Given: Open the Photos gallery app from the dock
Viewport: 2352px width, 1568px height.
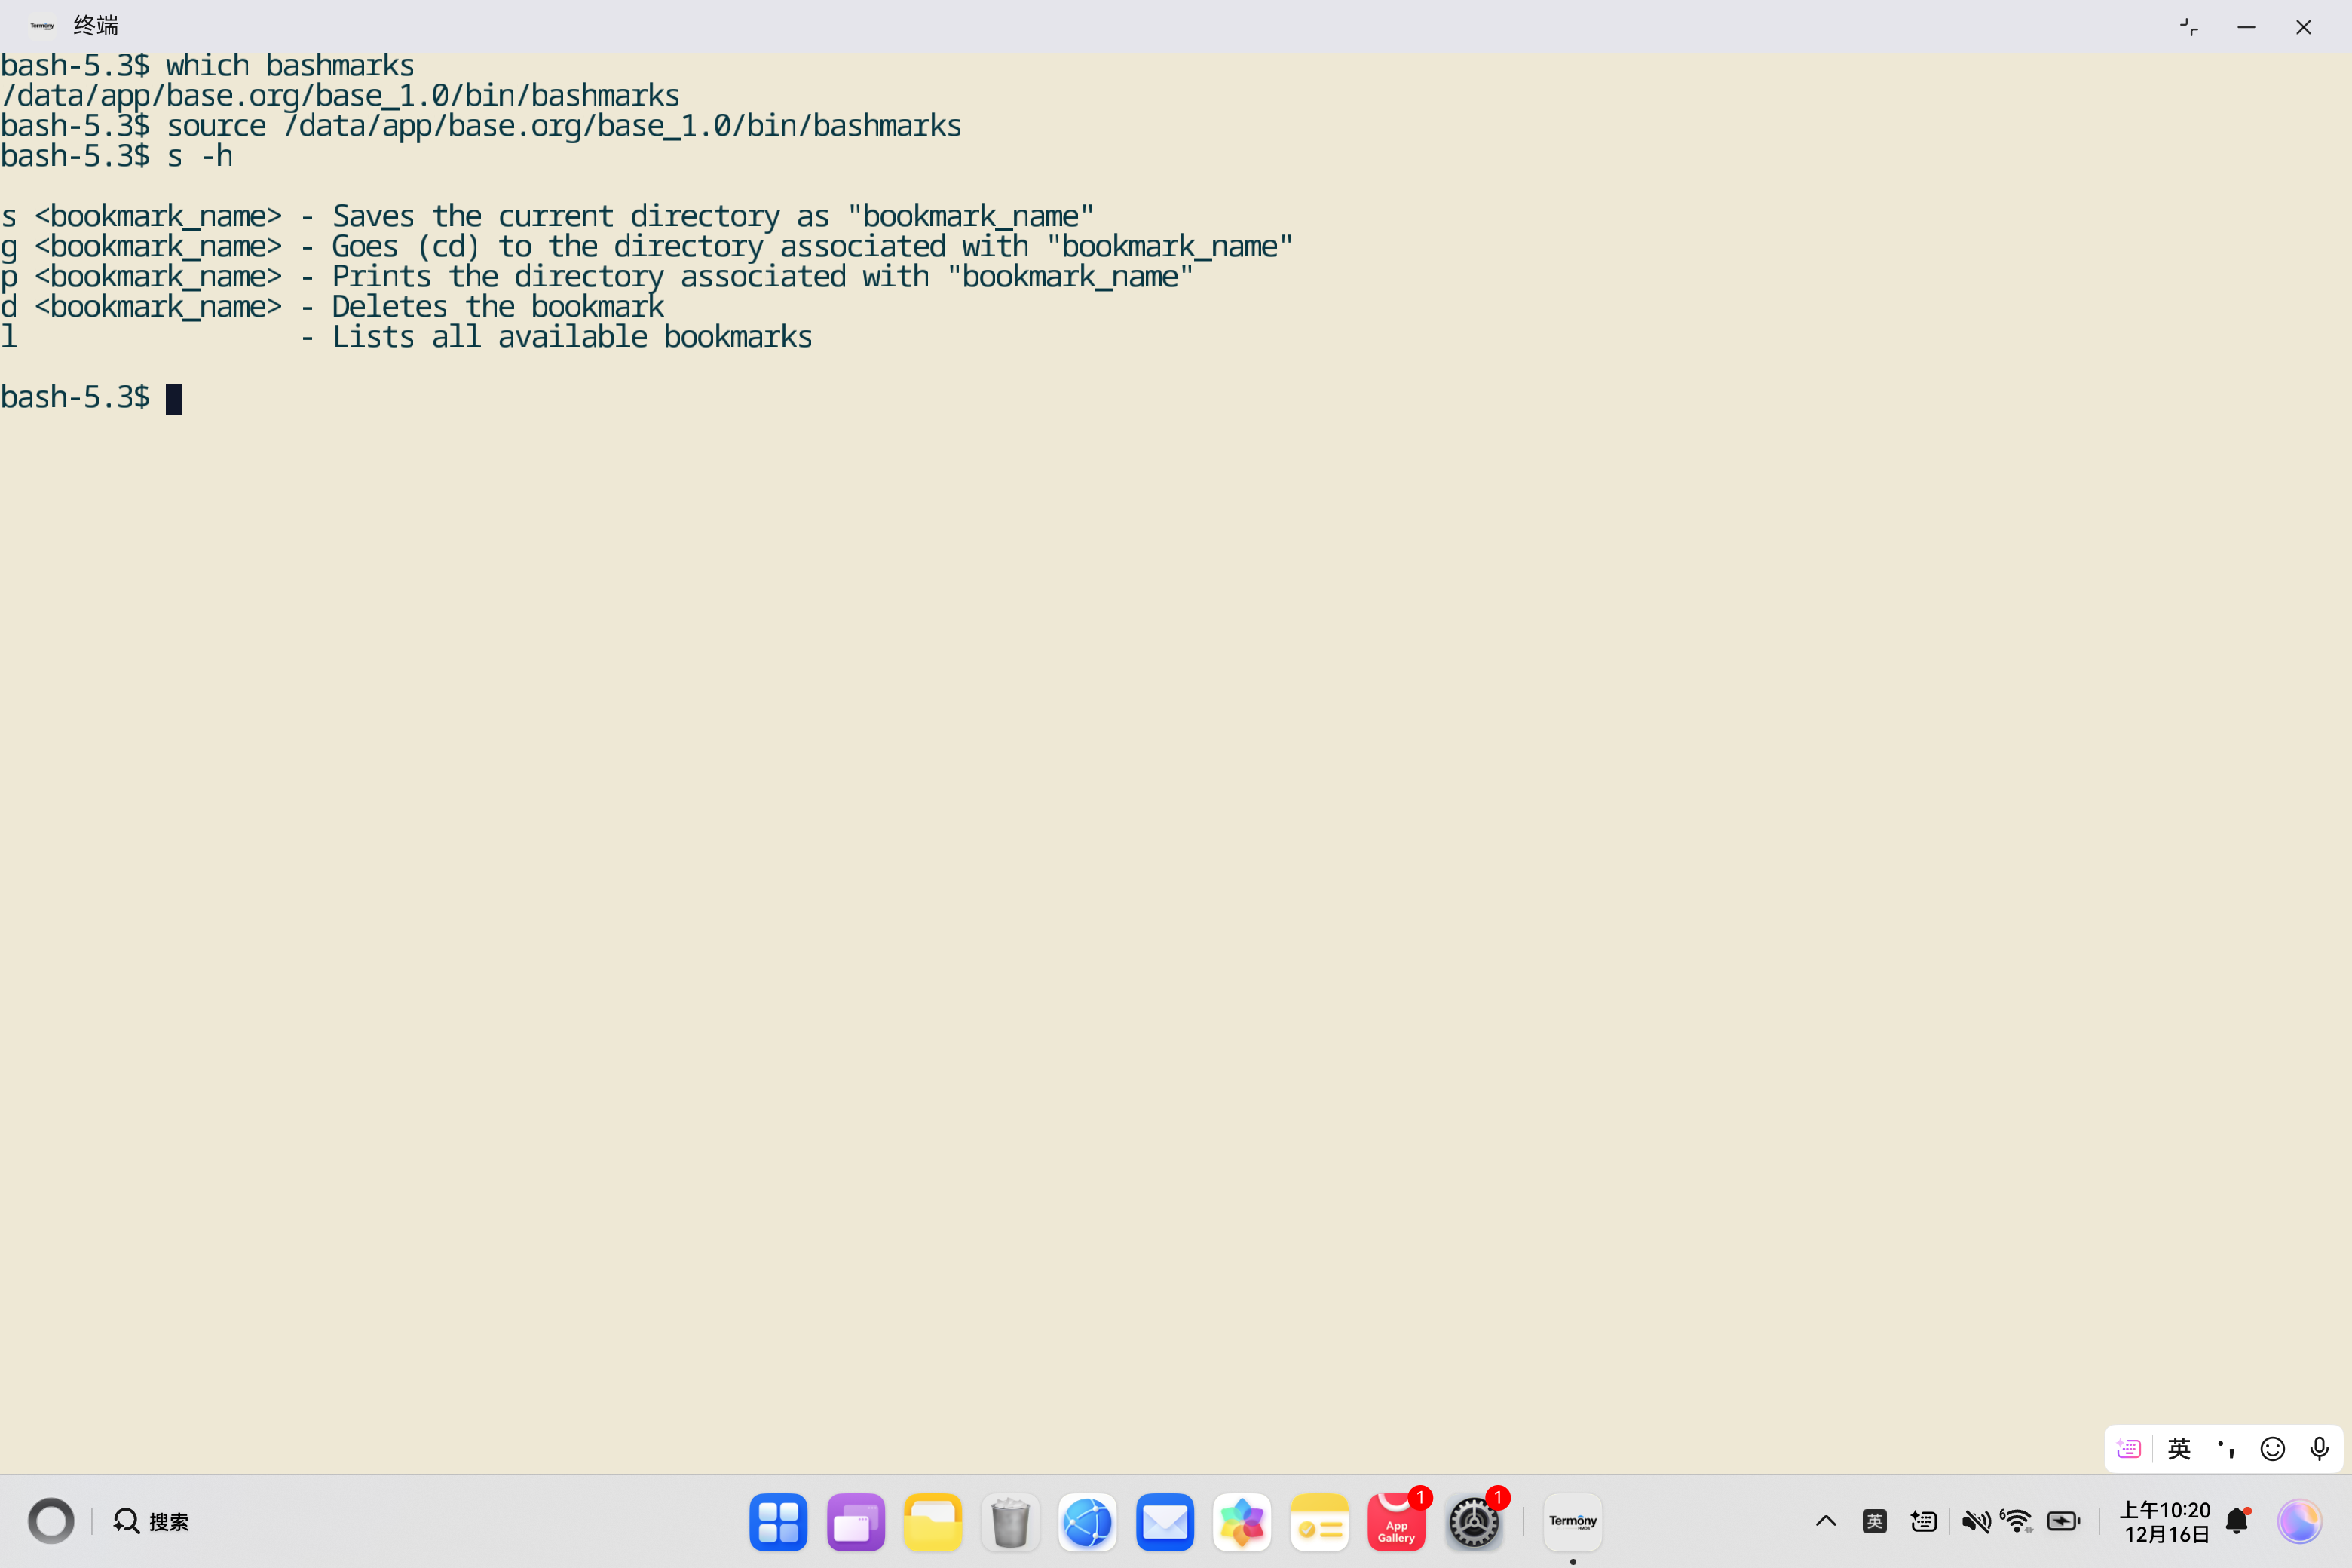Looking at the screenshot, I should (x=1242, y=1521).
